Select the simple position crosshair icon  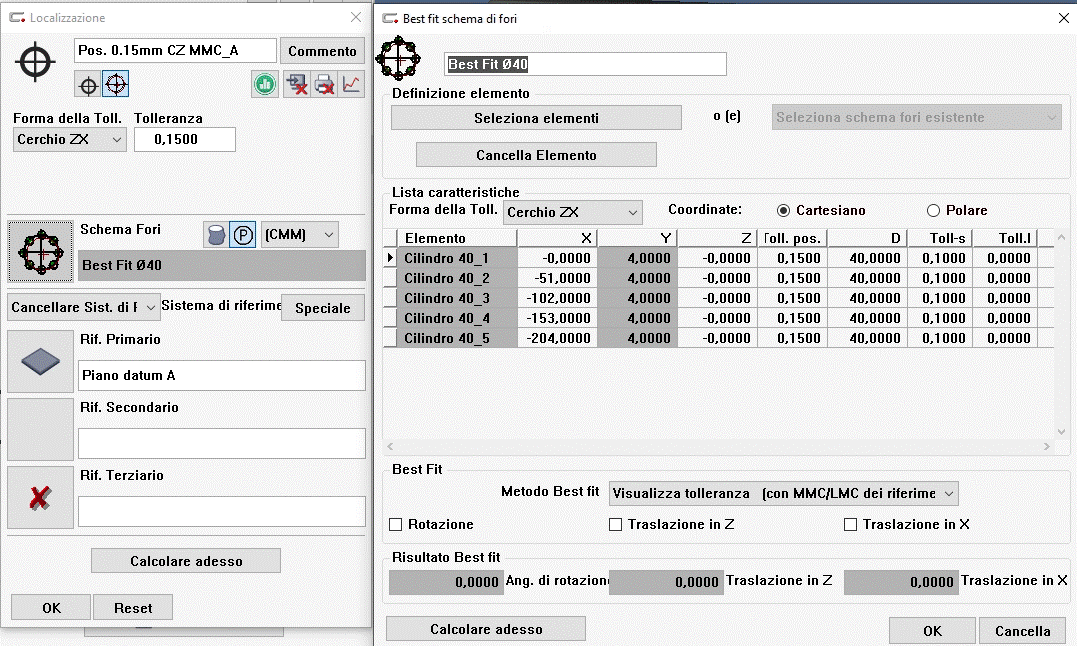tap(89, 85)
